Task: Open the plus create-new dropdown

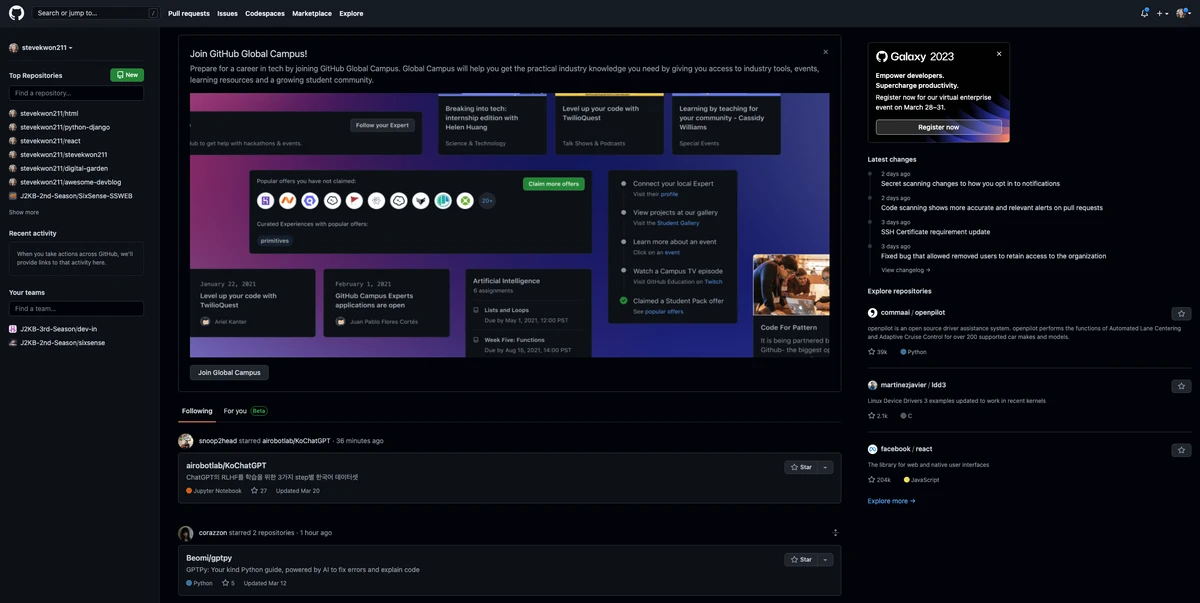Action: click(1161, 13)
